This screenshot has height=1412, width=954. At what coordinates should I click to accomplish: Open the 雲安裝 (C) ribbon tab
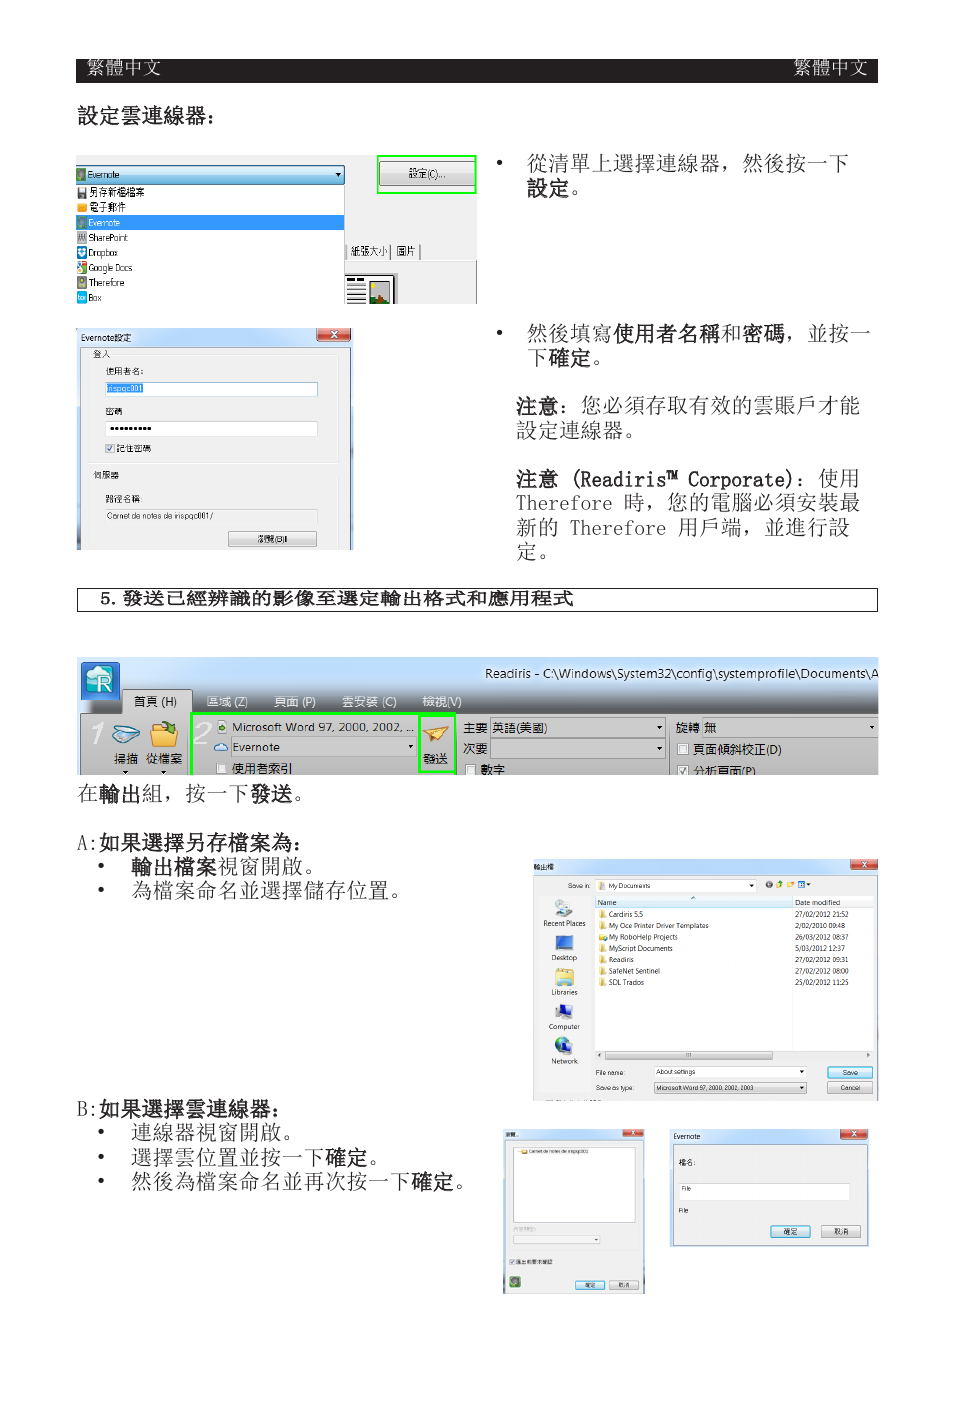click(369, 702)
